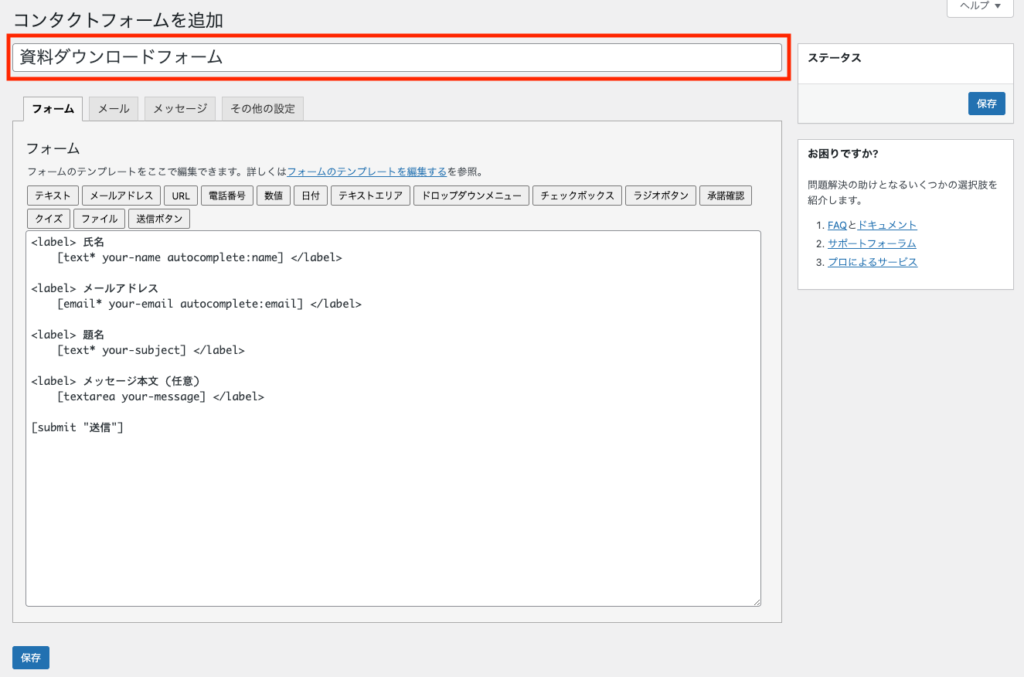
Task: Click the form title input field
Action: coord(396,58)
